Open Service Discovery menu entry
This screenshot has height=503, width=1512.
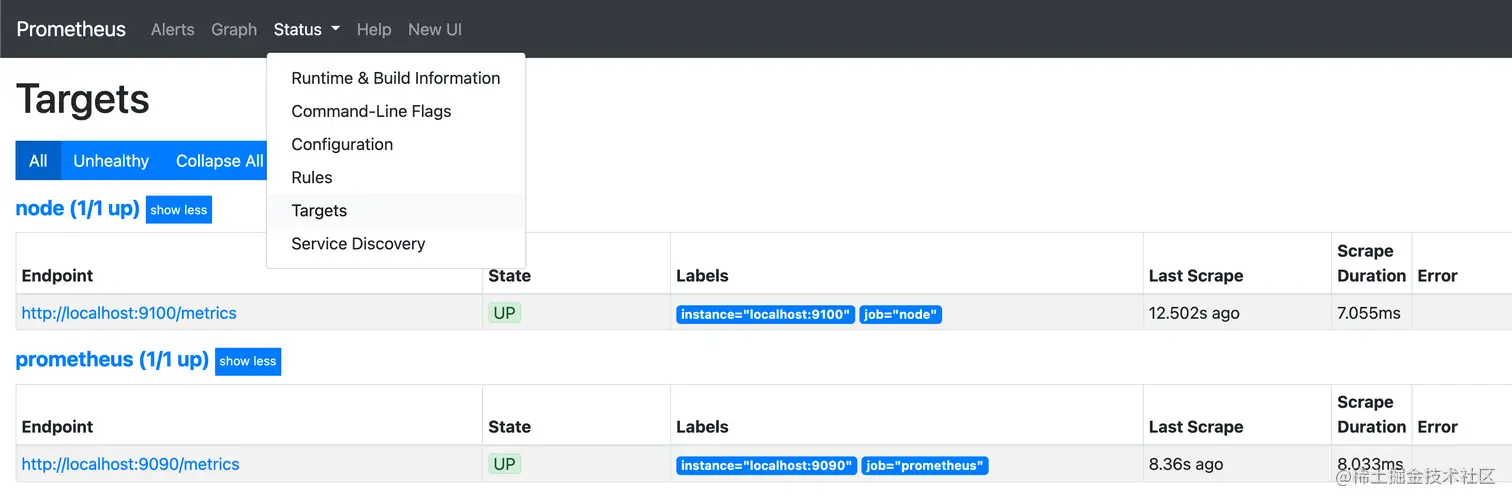pos(396,243)
